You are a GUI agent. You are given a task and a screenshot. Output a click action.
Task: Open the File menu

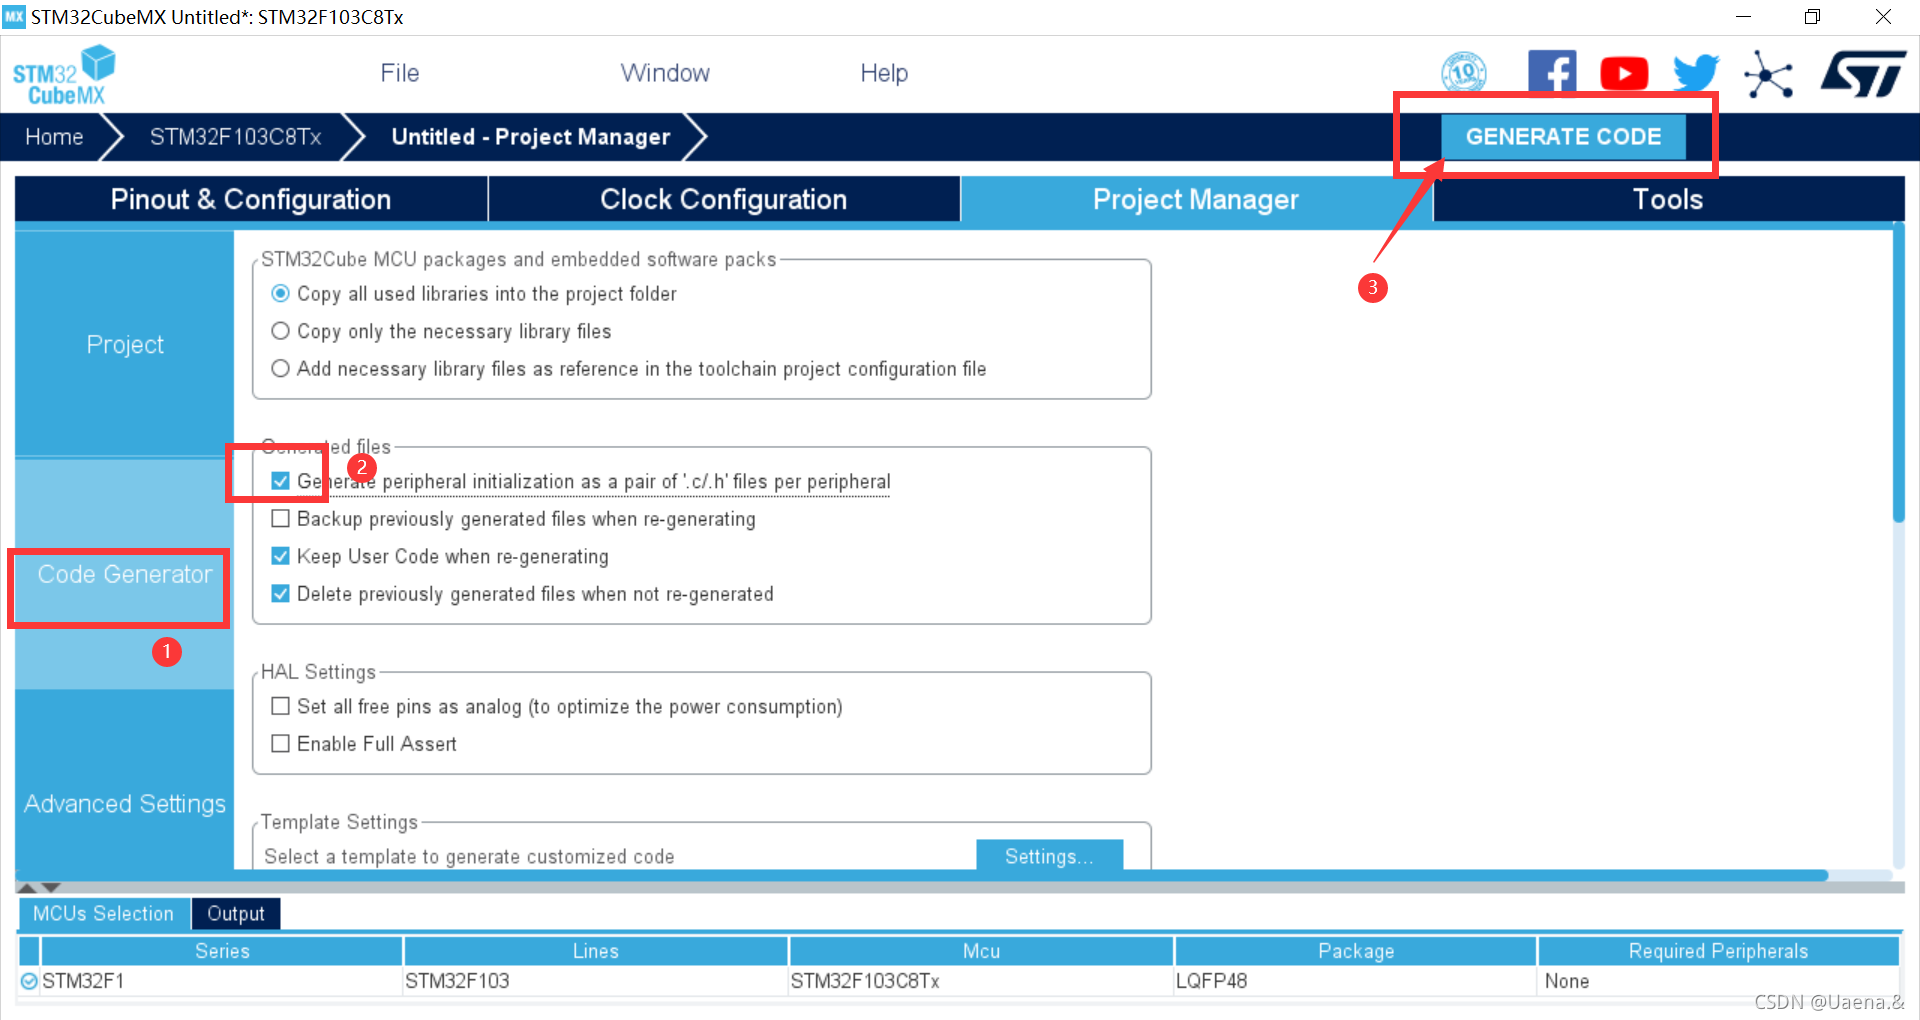coord(399,73)
